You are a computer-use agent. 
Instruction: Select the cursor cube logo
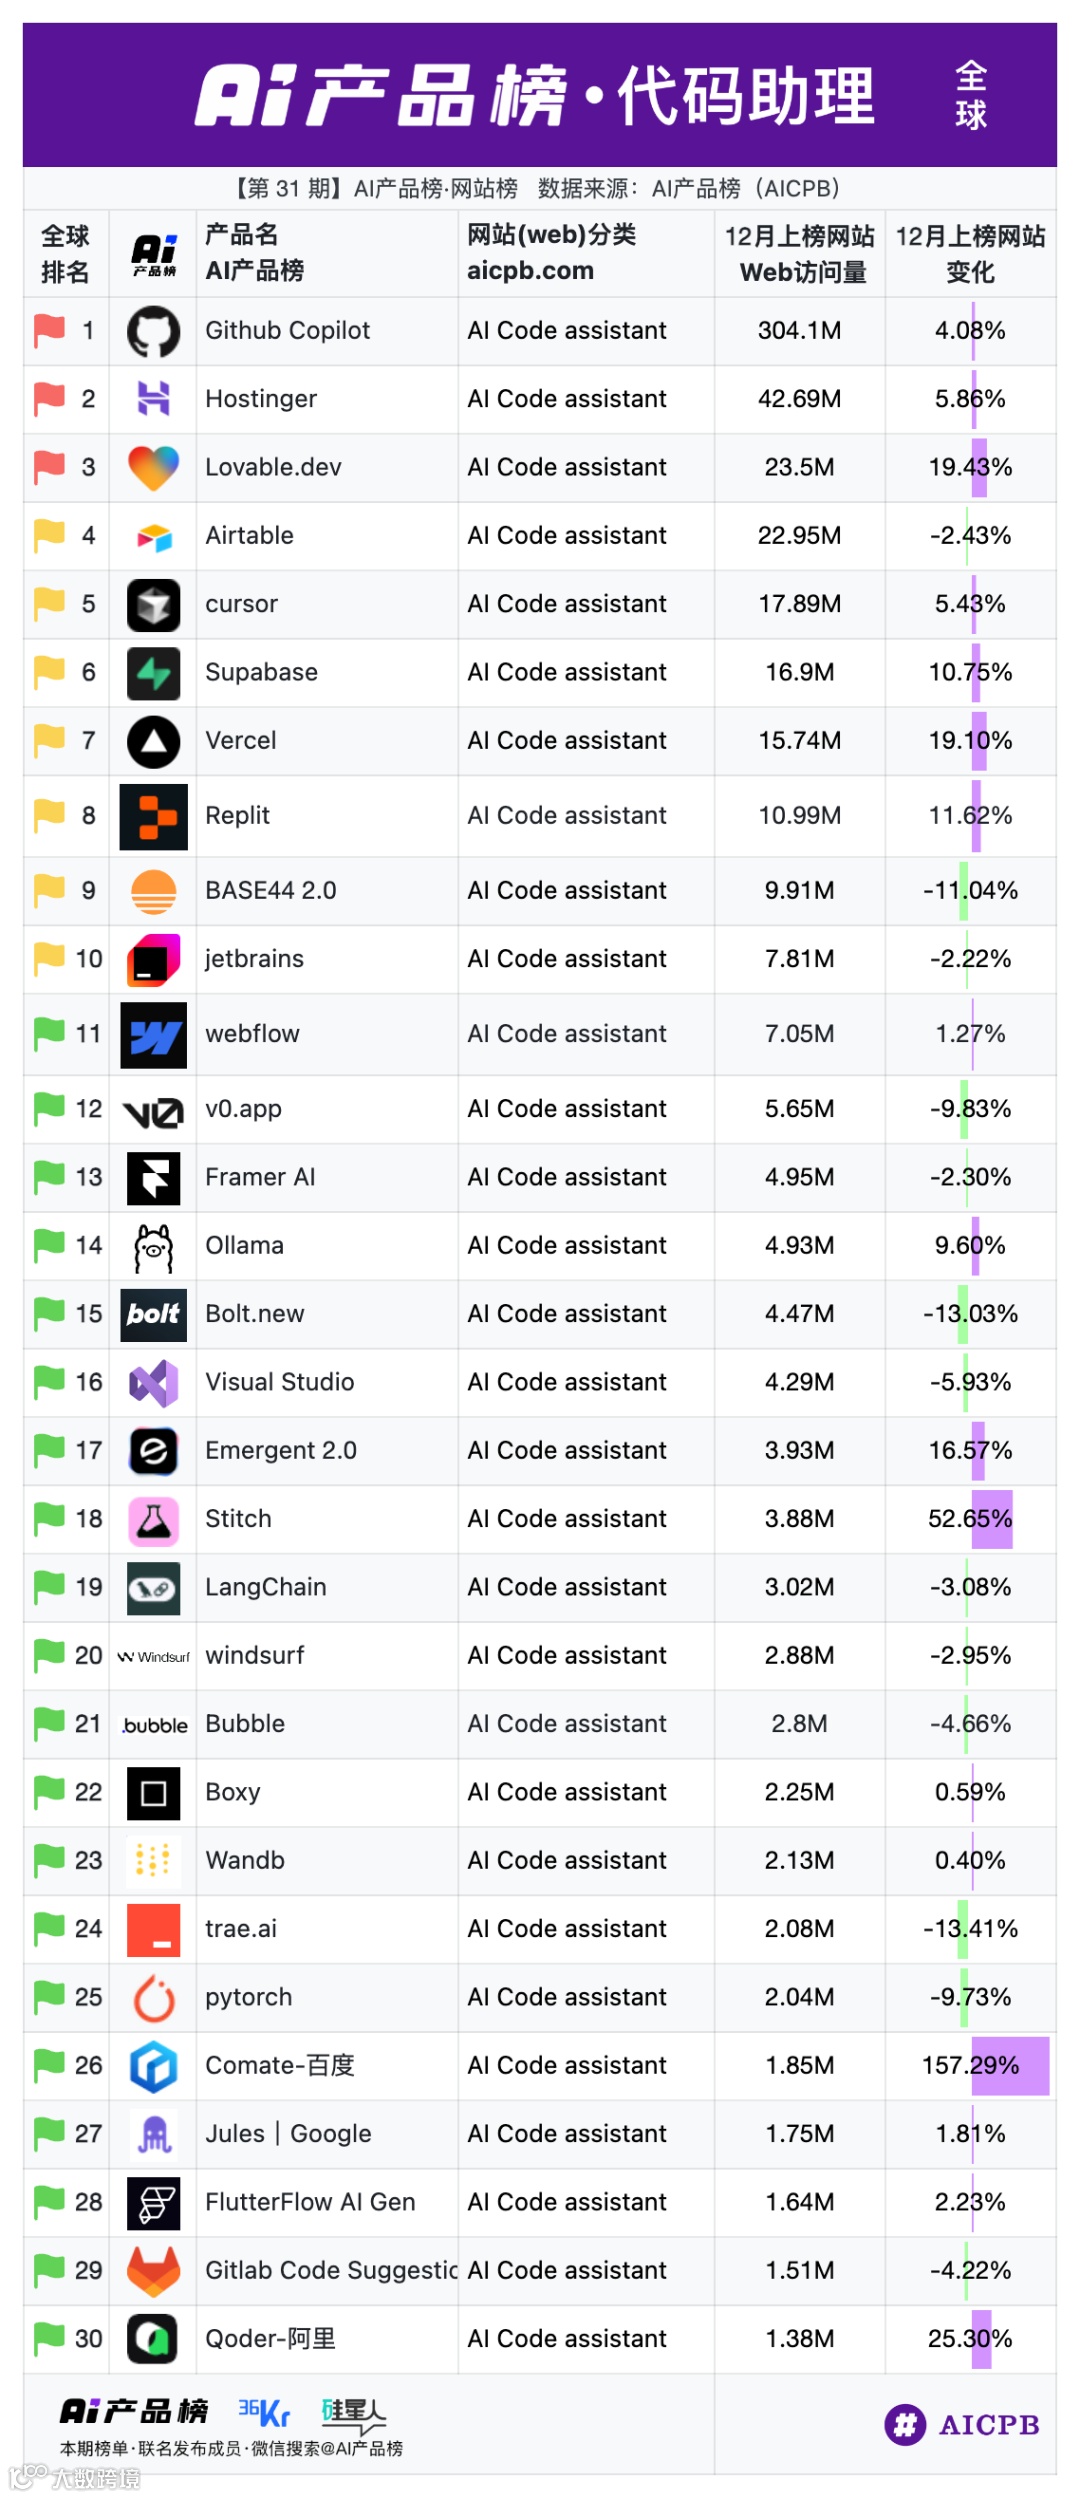tap(153, 605)
